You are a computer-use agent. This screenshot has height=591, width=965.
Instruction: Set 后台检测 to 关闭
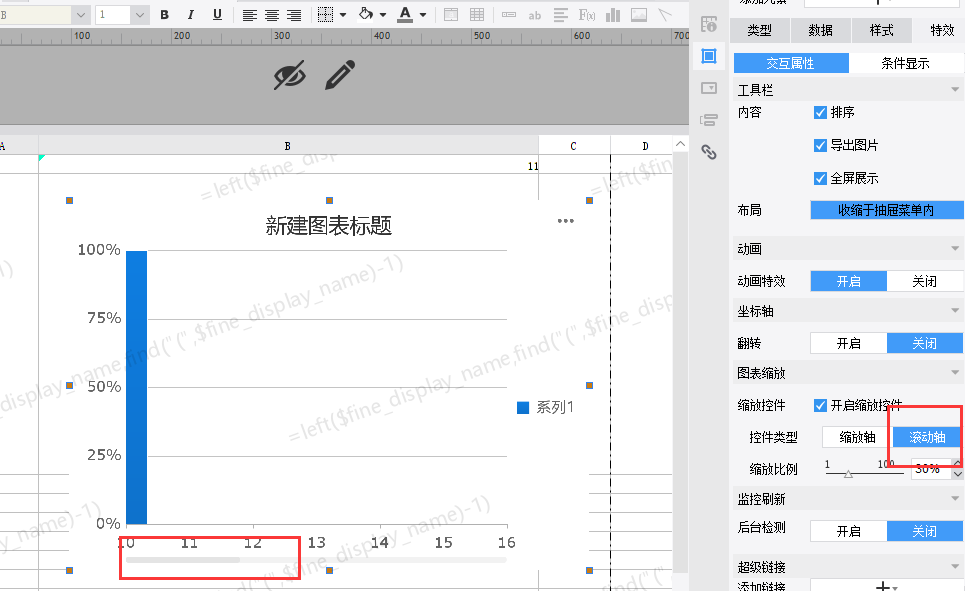pos(924,531)
